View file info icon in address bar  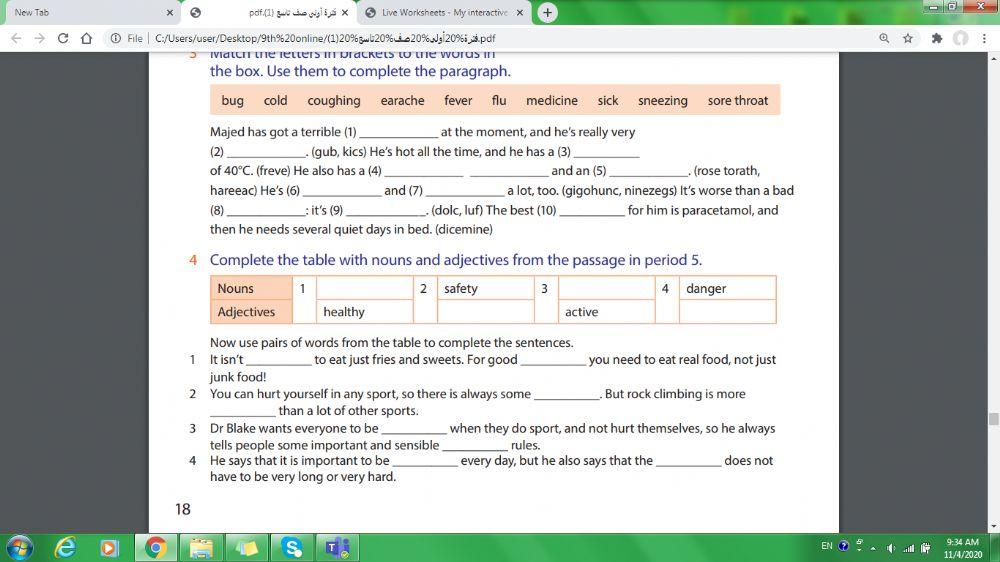click(x=115, y=38)
